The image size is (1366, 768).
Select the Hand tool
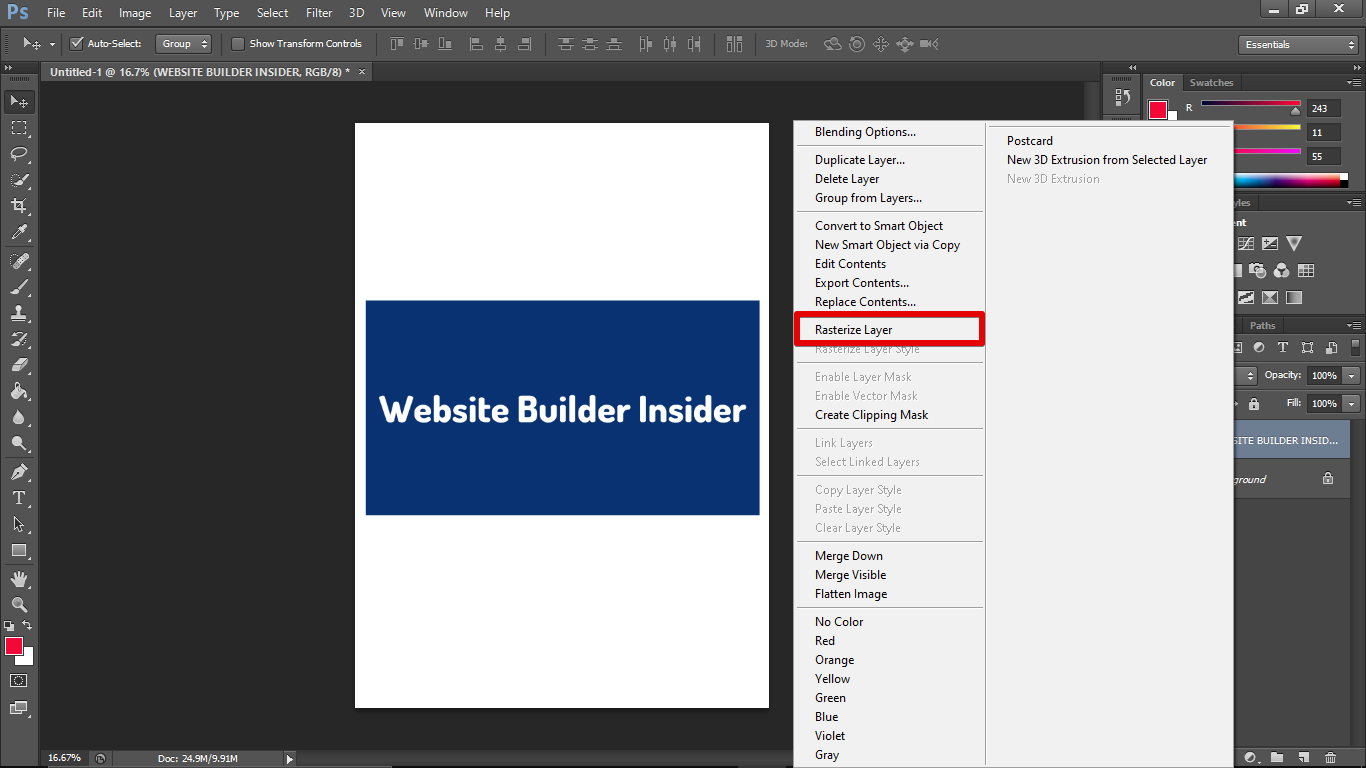tap(19, 579)
